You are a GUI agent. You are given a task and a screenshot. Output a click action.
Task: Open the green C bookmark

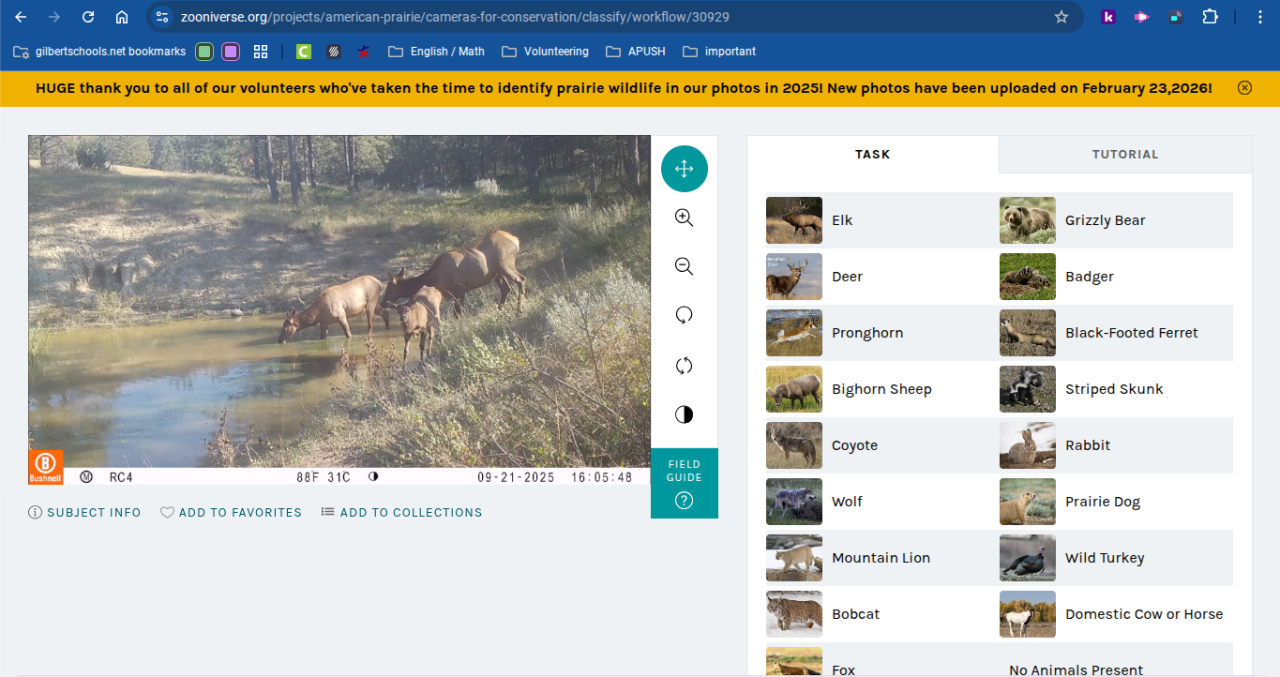(304, 51)
